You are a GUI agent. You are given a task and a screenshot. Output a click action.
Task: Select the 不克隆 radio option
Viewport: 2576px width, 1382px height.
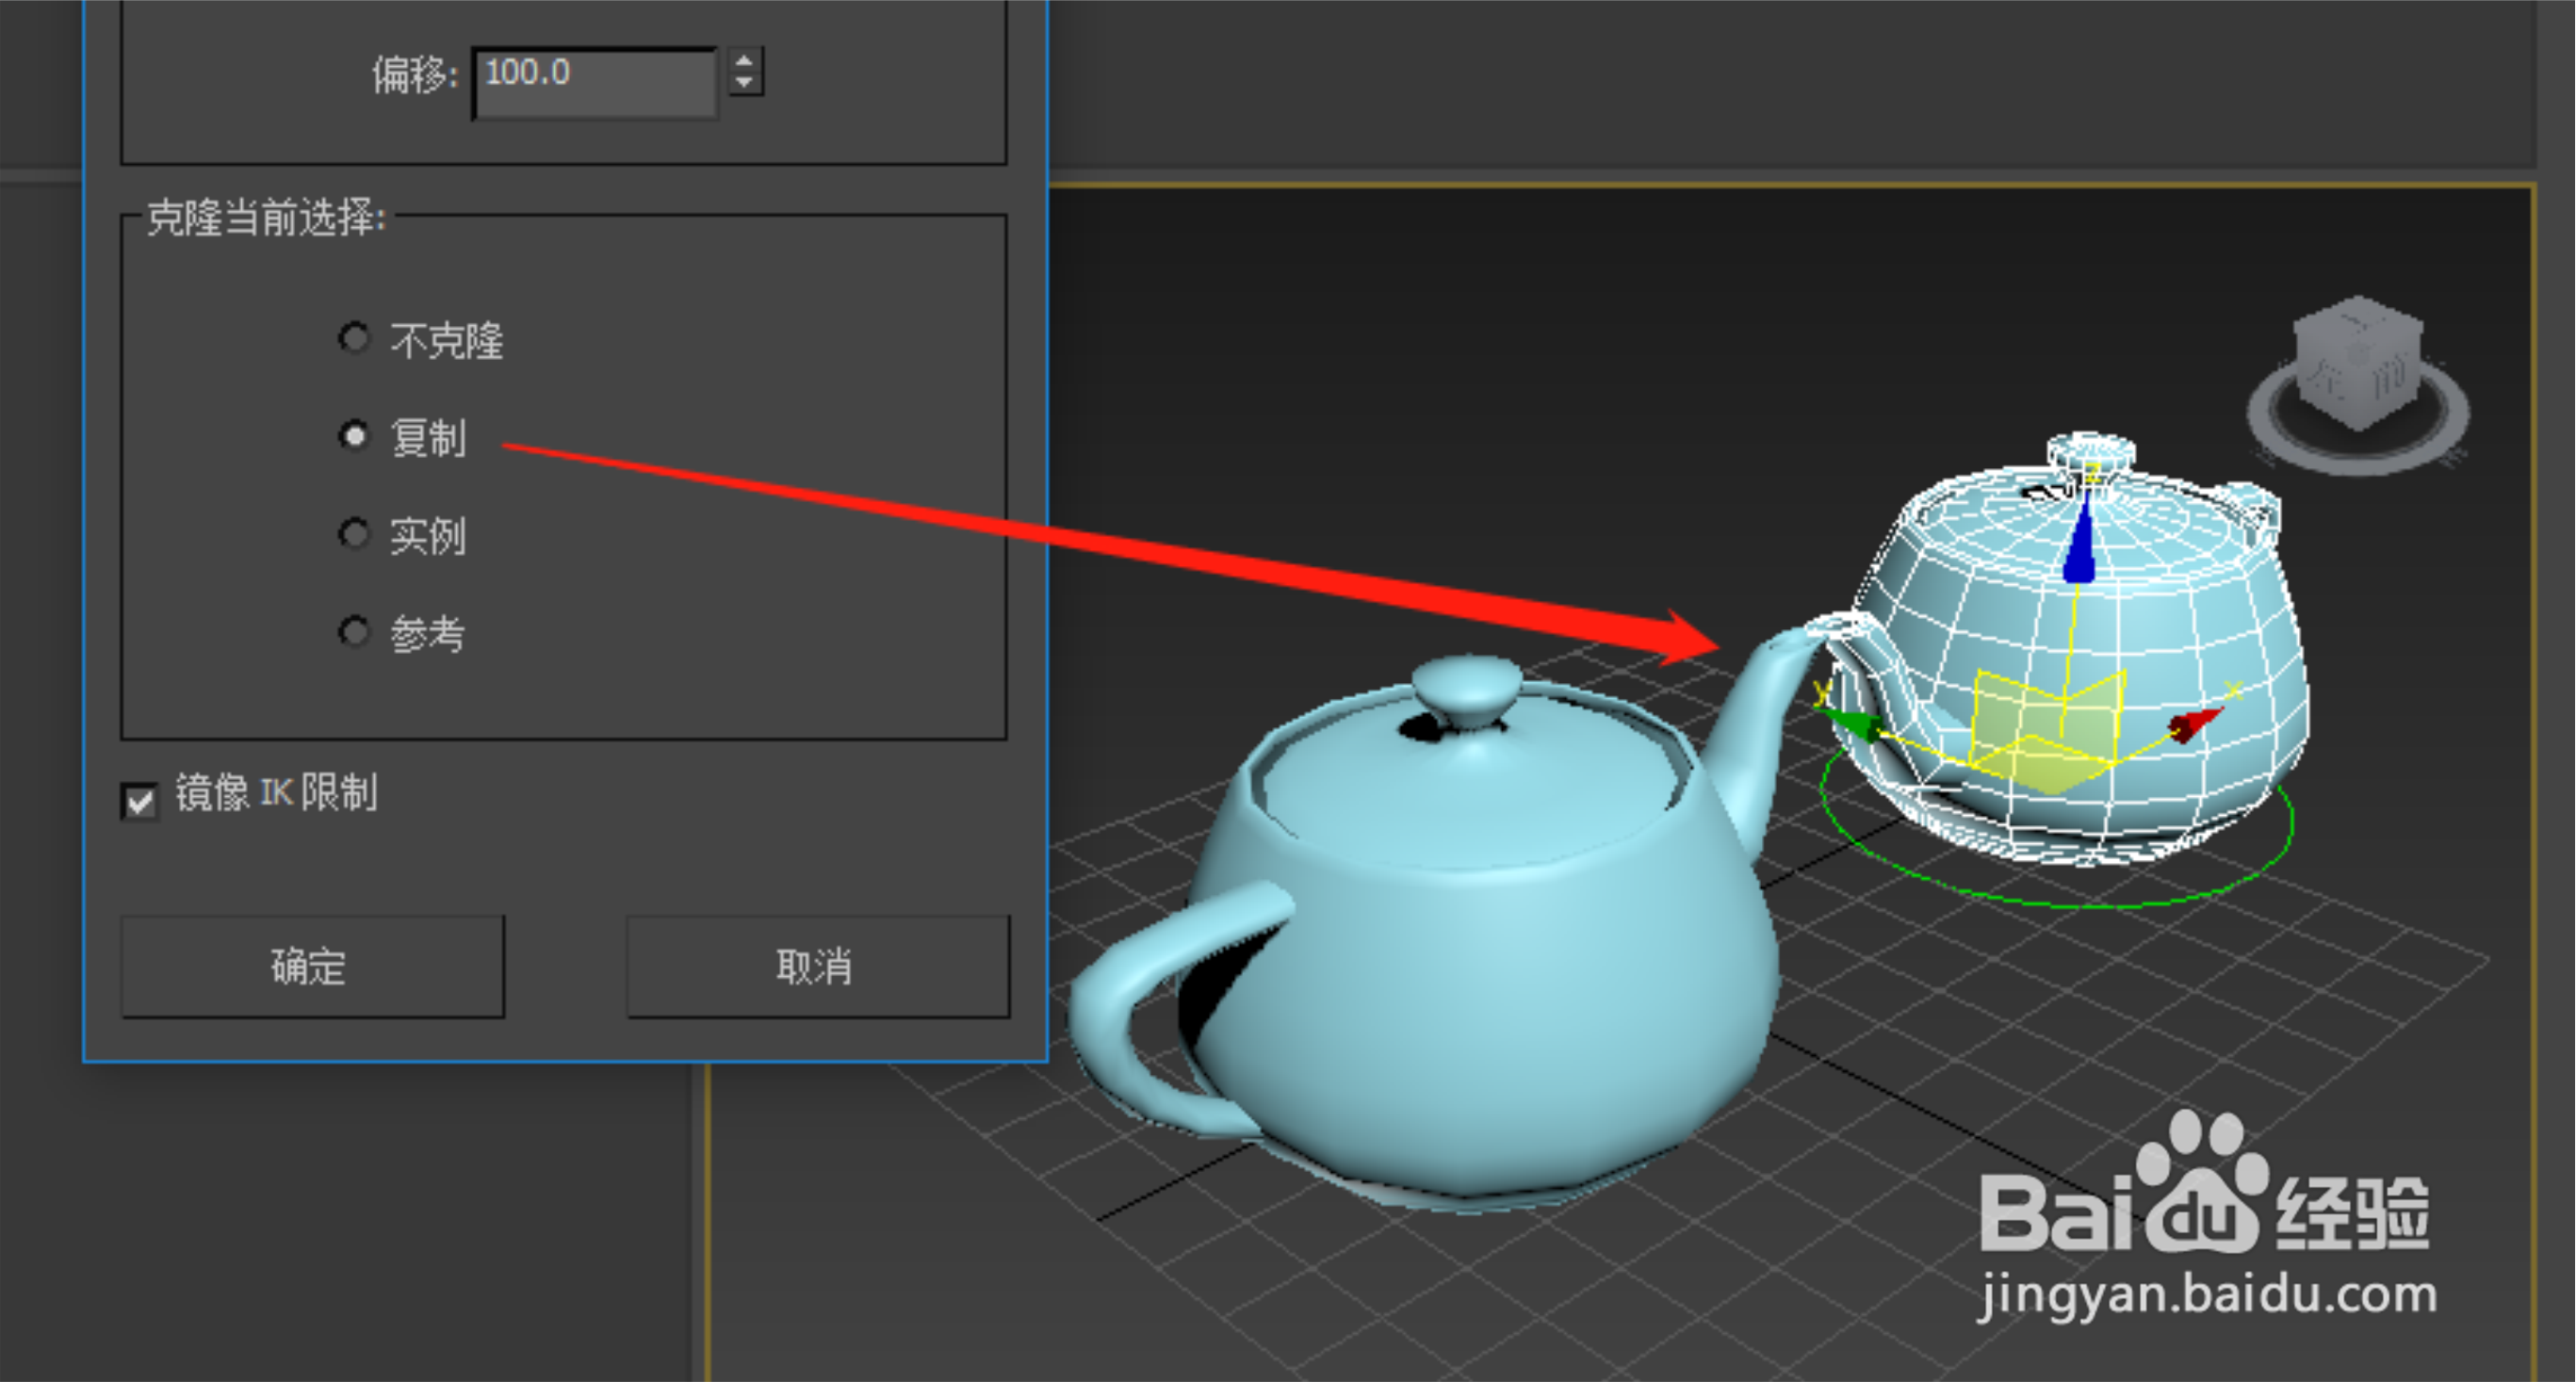tap(353, 339)
